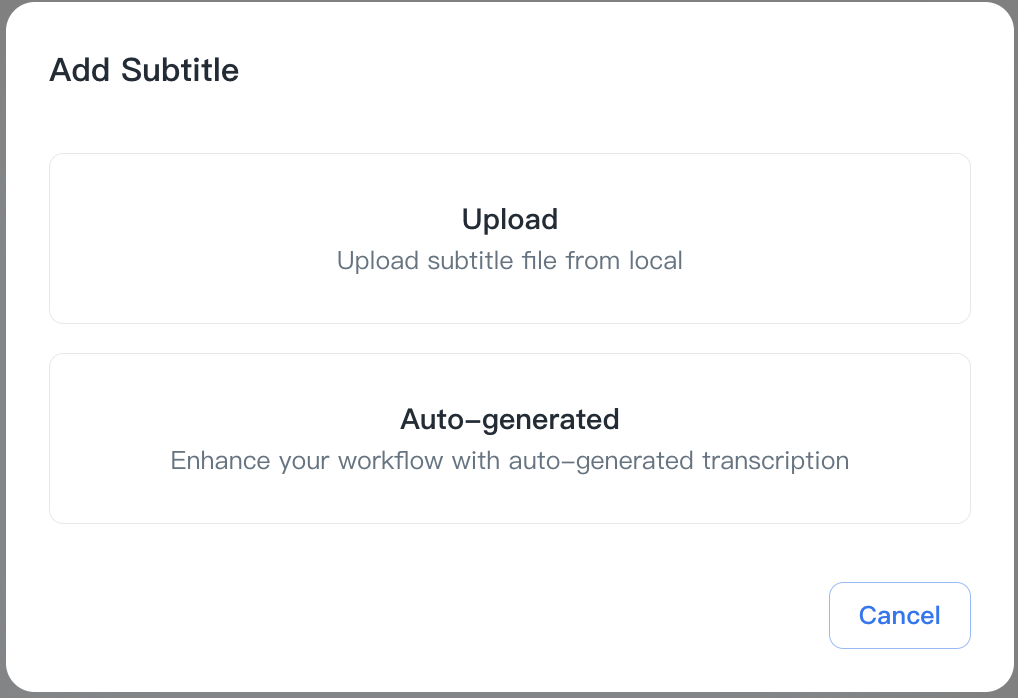Select the second subtitle source card

pyautogui.click(x=509, y=439)
